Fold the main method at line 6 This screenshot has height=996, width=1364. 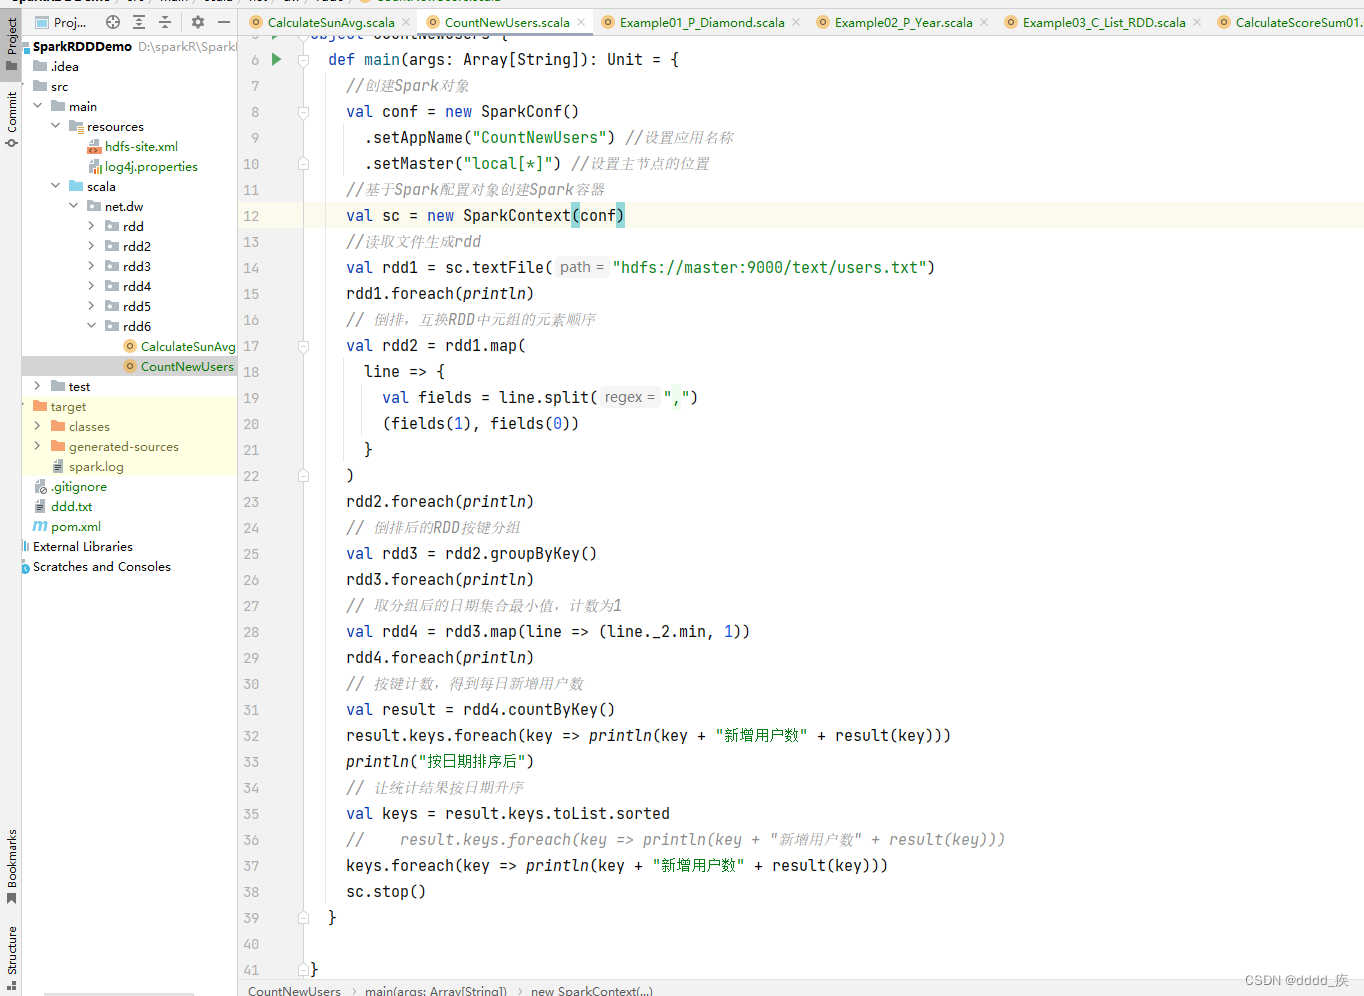pyautogui.click(x=303, y=60)
